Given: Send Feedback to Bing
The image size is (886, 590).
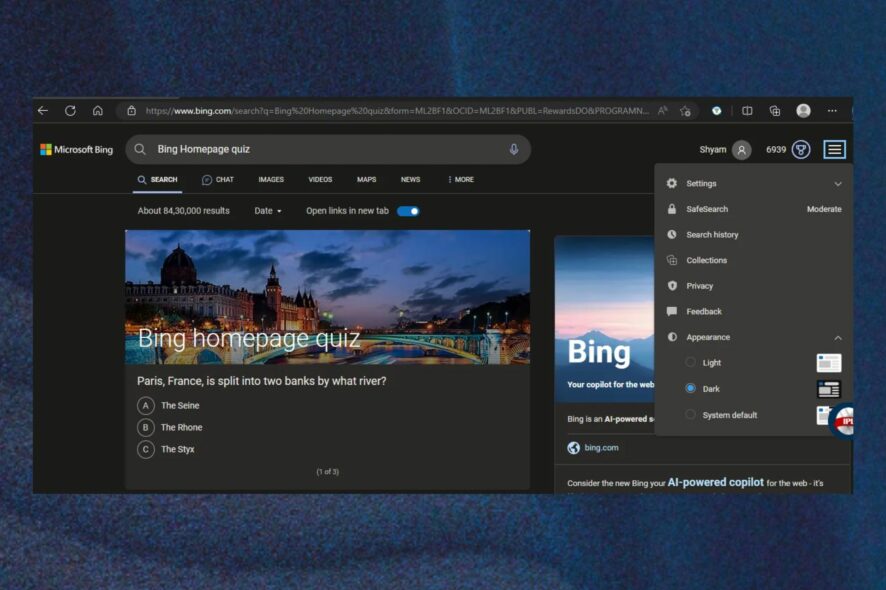Looking at the screenshot, I should click(x=702, y=311).
